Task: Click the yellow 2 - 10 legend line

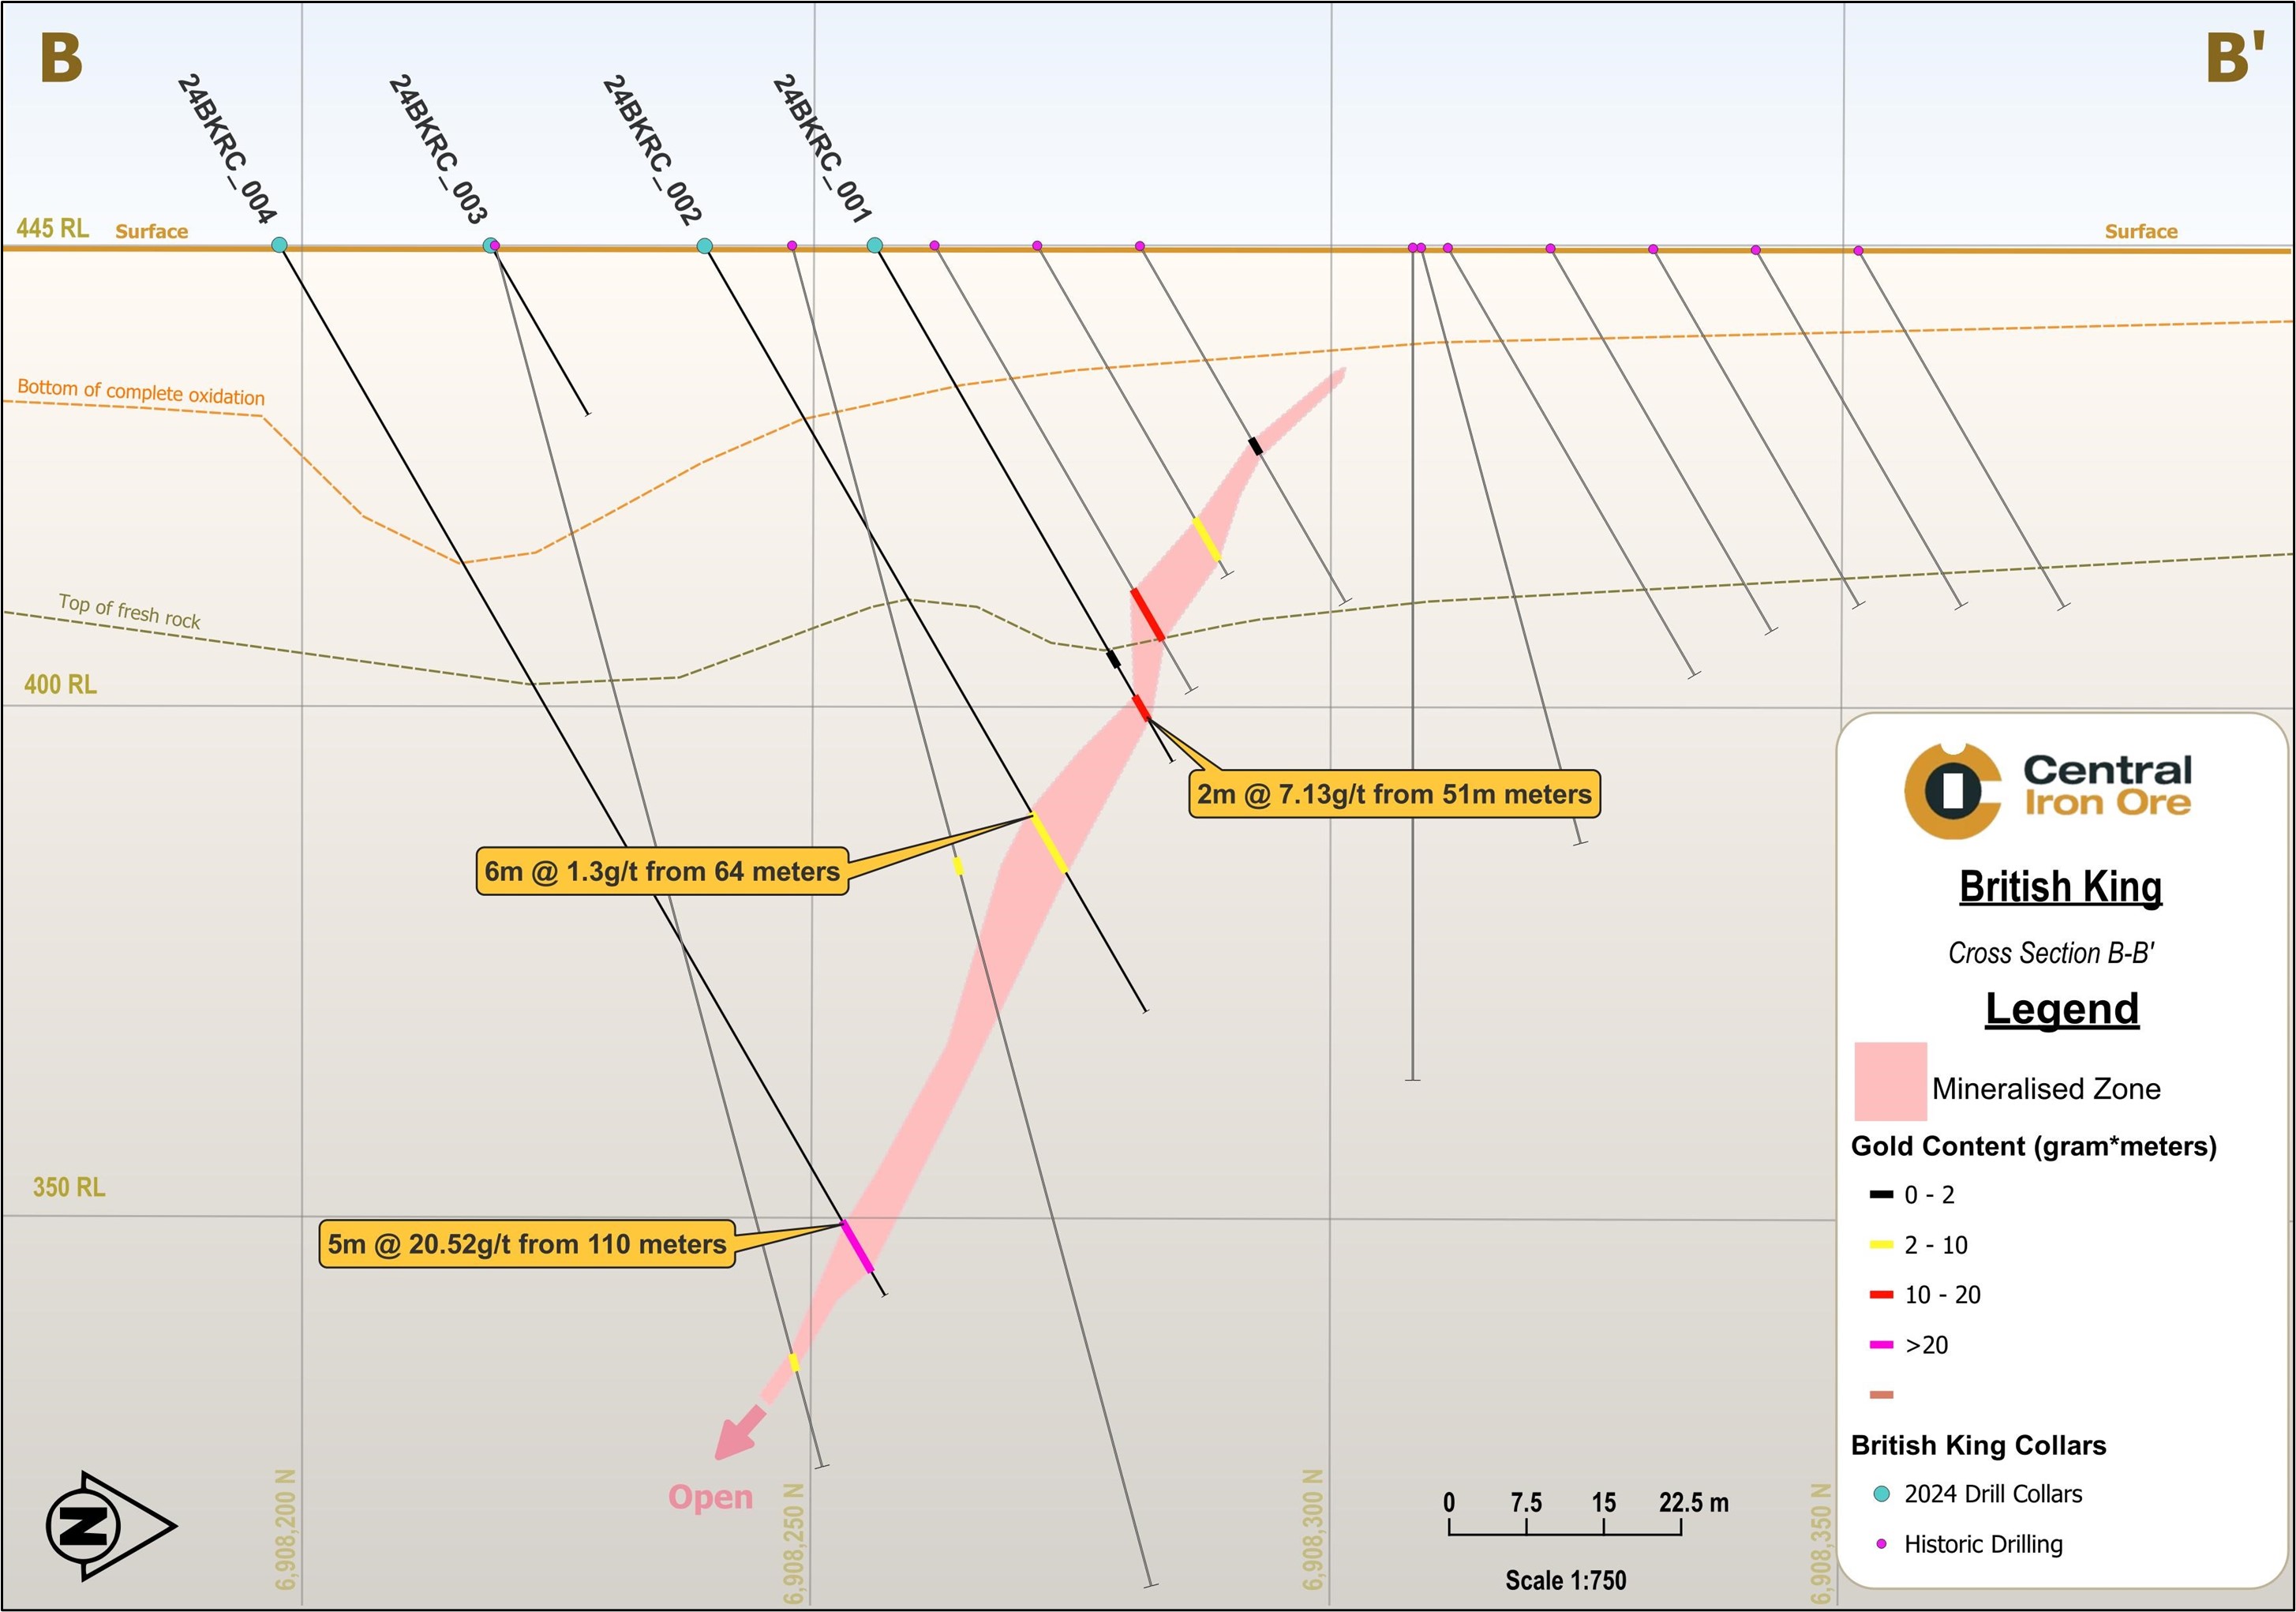Action: click(1881, 1245)
